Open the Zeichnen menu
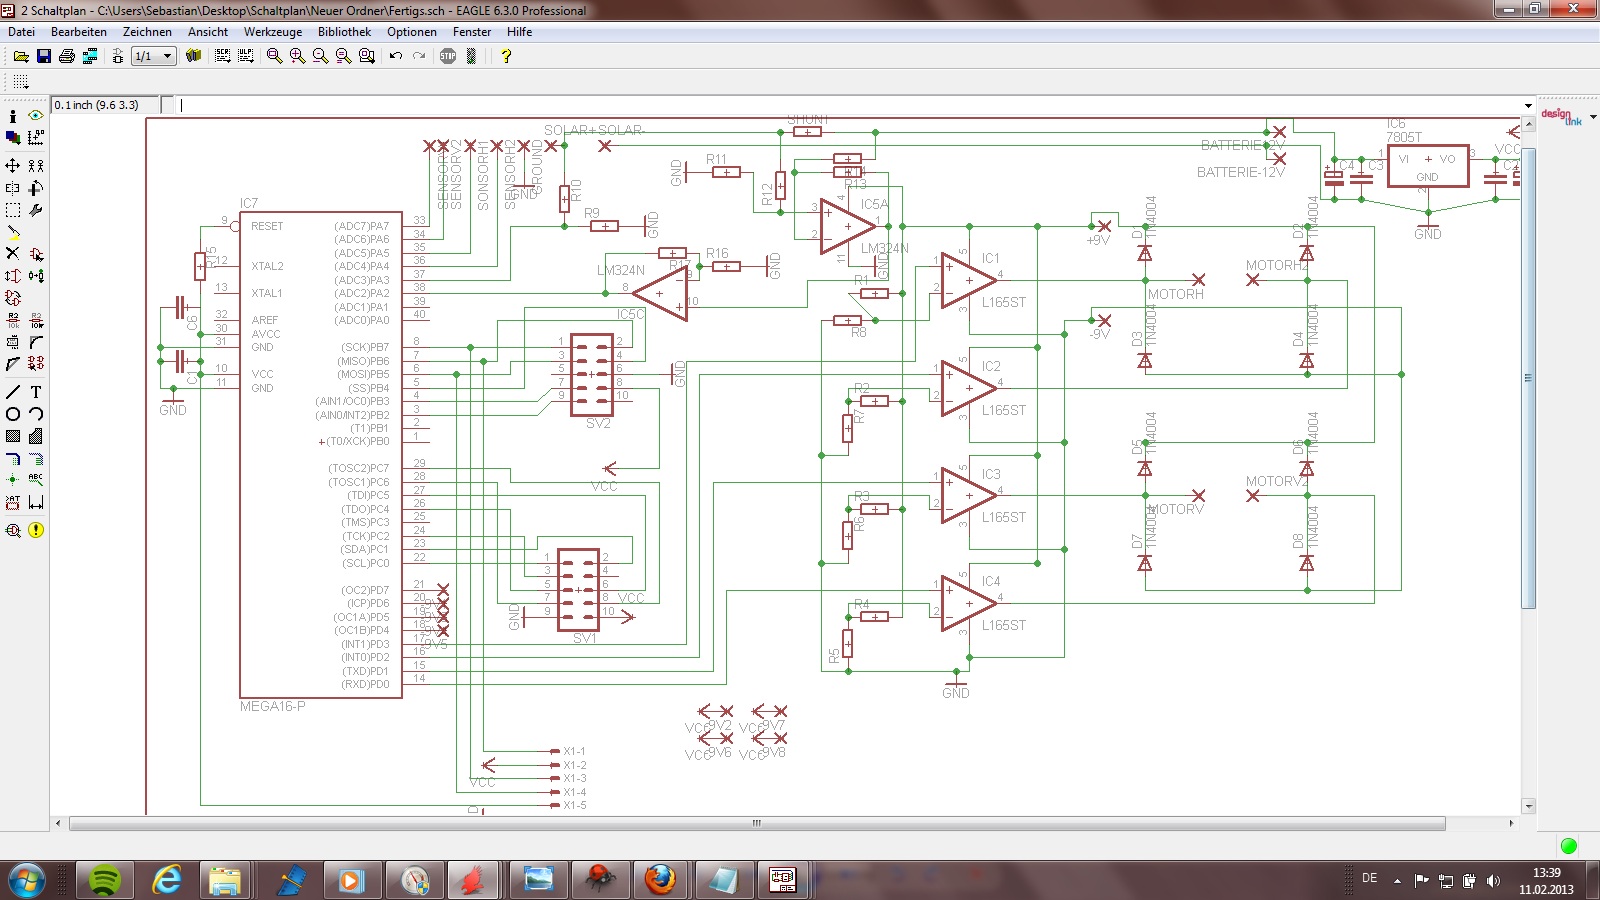This screenshot has height=900, width=1600. point(147,32)
